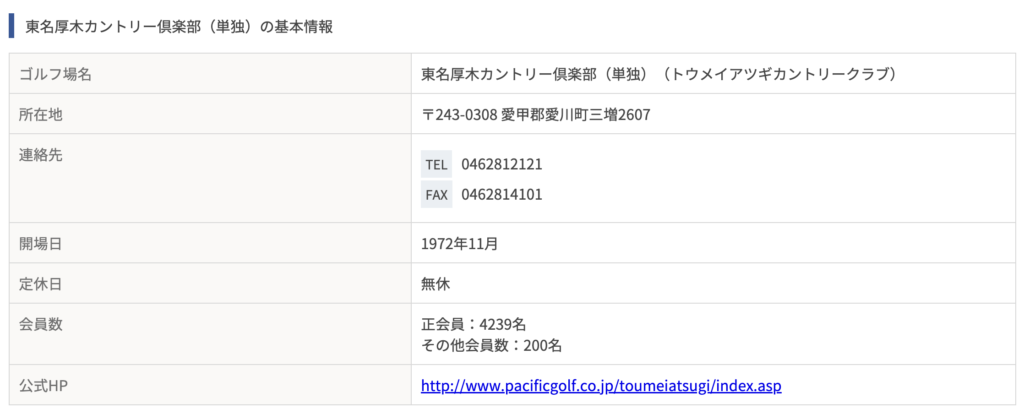Click the FAX label badge
Image resolution: width=1024 pixels, height=414 pixels.
[x=436, y=195]
